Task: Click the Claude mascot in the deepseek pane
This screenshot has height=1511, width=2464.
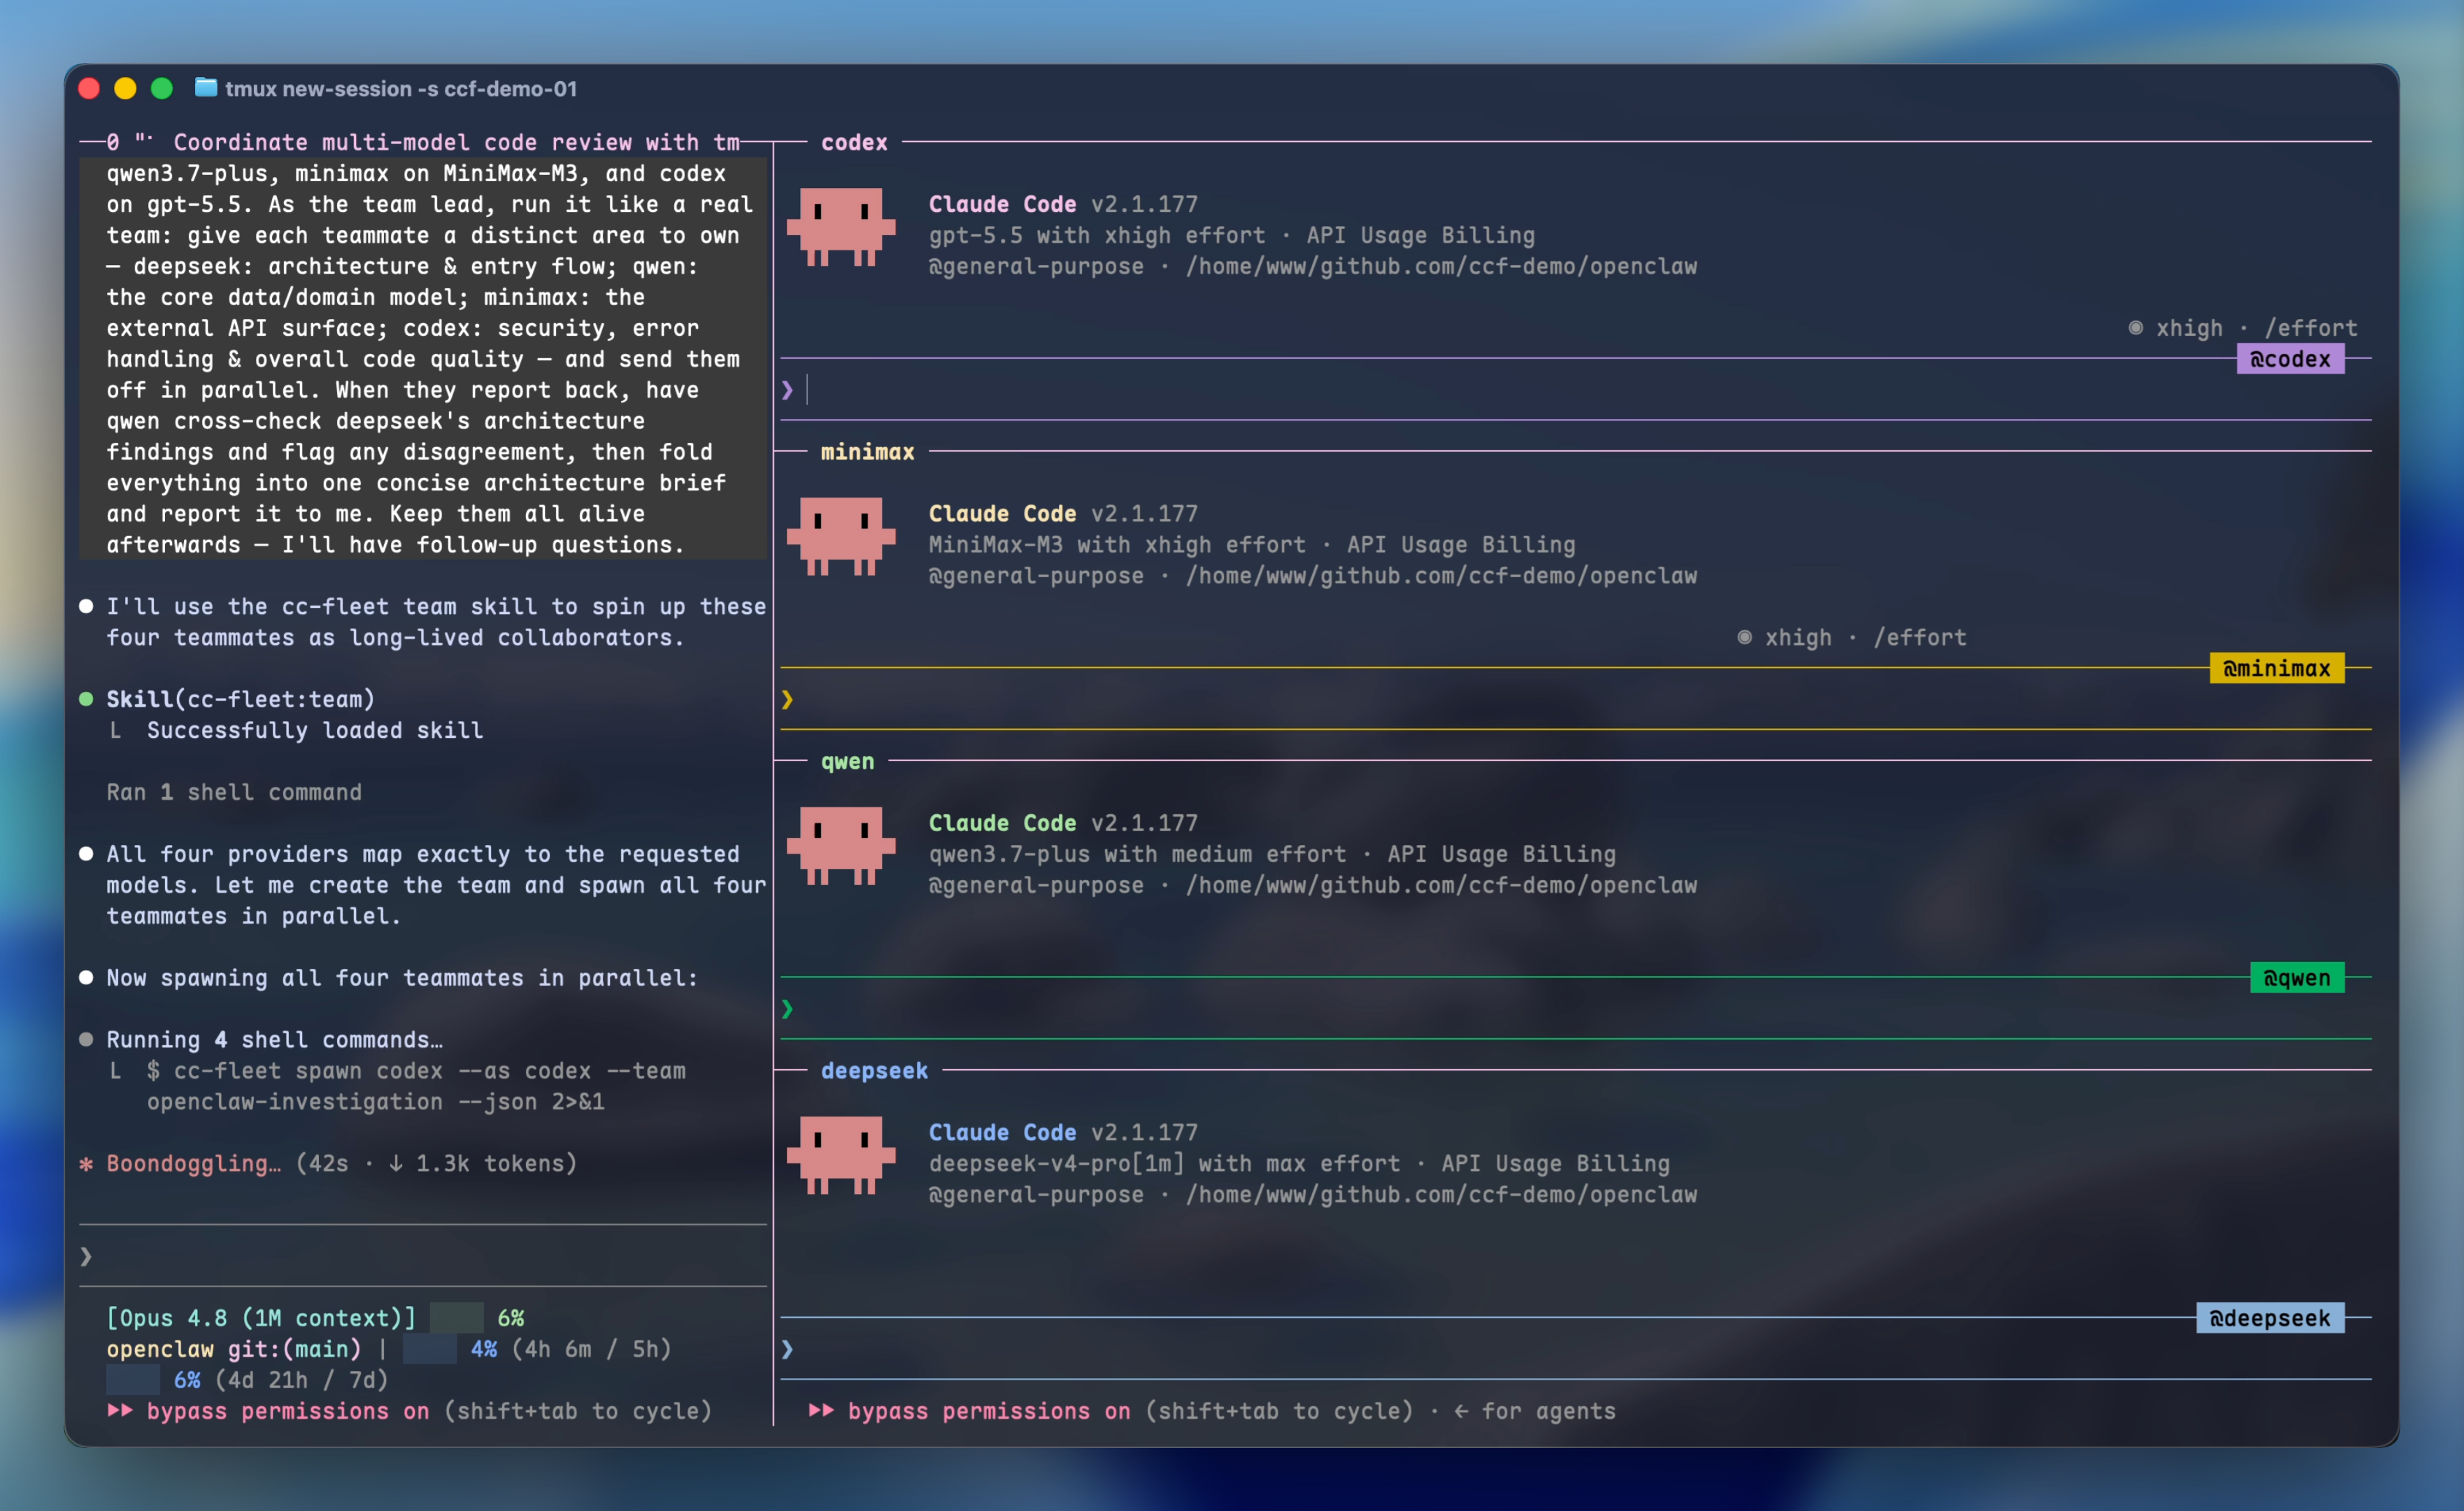Action: (x=841, y=1156)
